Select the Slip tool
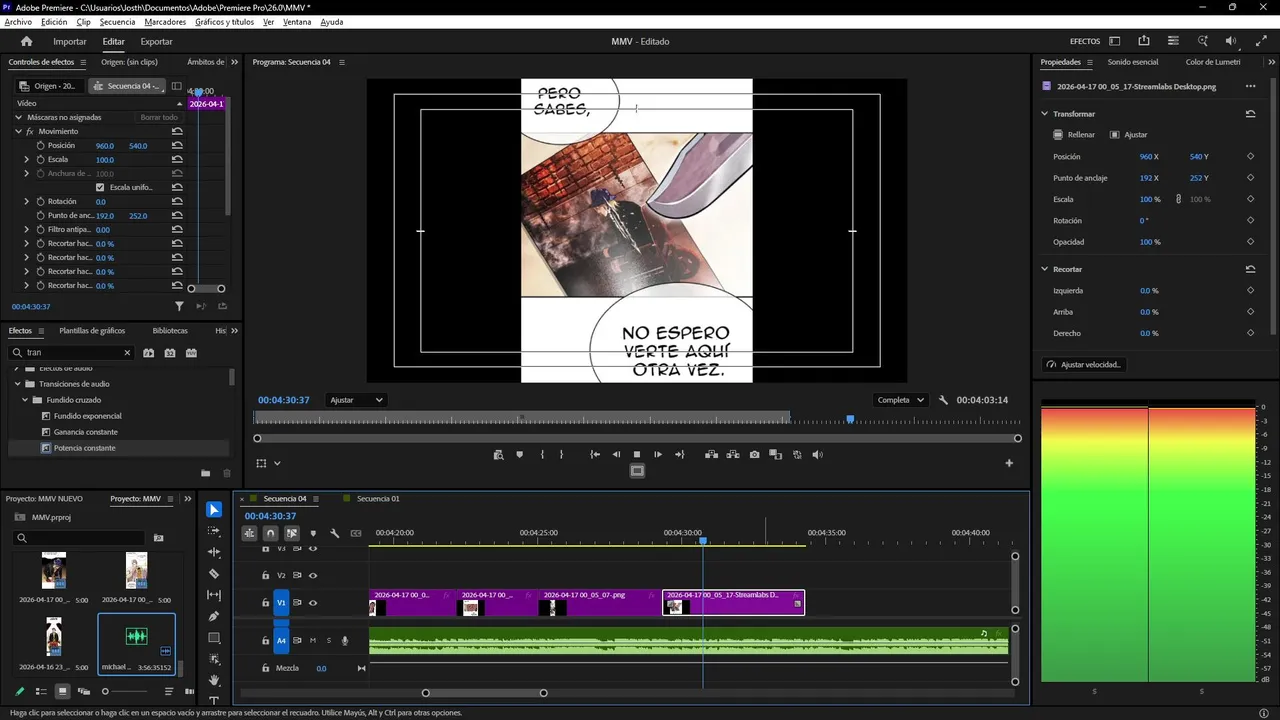The width and height of the screenshot is (1280, 720). [x=214, y=595]
